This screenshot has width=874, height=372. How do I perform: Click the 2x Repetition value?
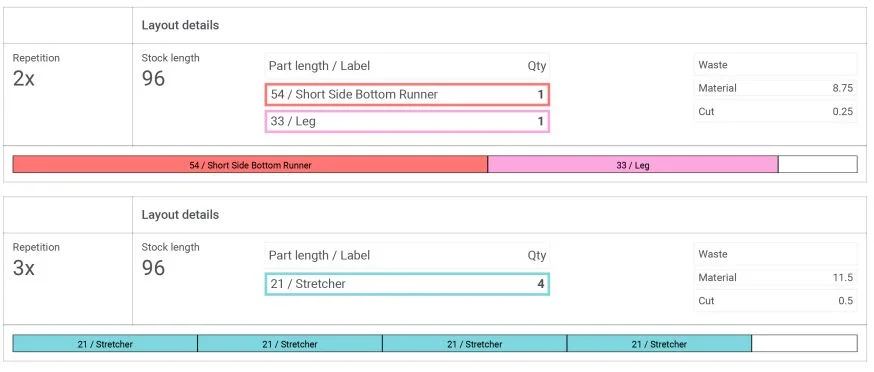23,79
